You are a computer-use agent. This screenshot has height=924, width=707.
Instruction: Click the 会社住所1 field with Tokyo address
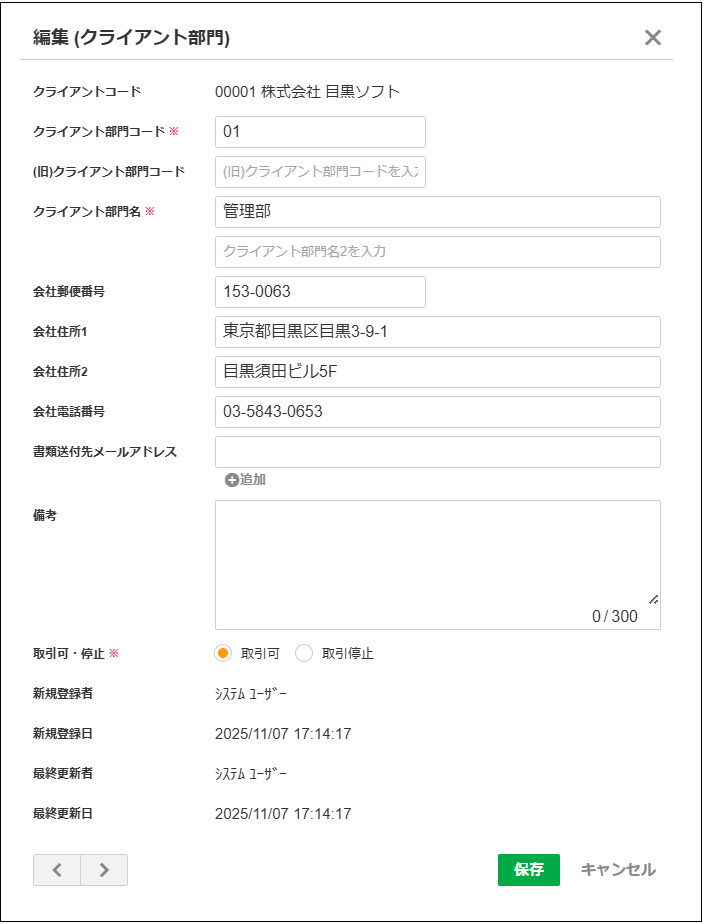[x=435, y=331]
